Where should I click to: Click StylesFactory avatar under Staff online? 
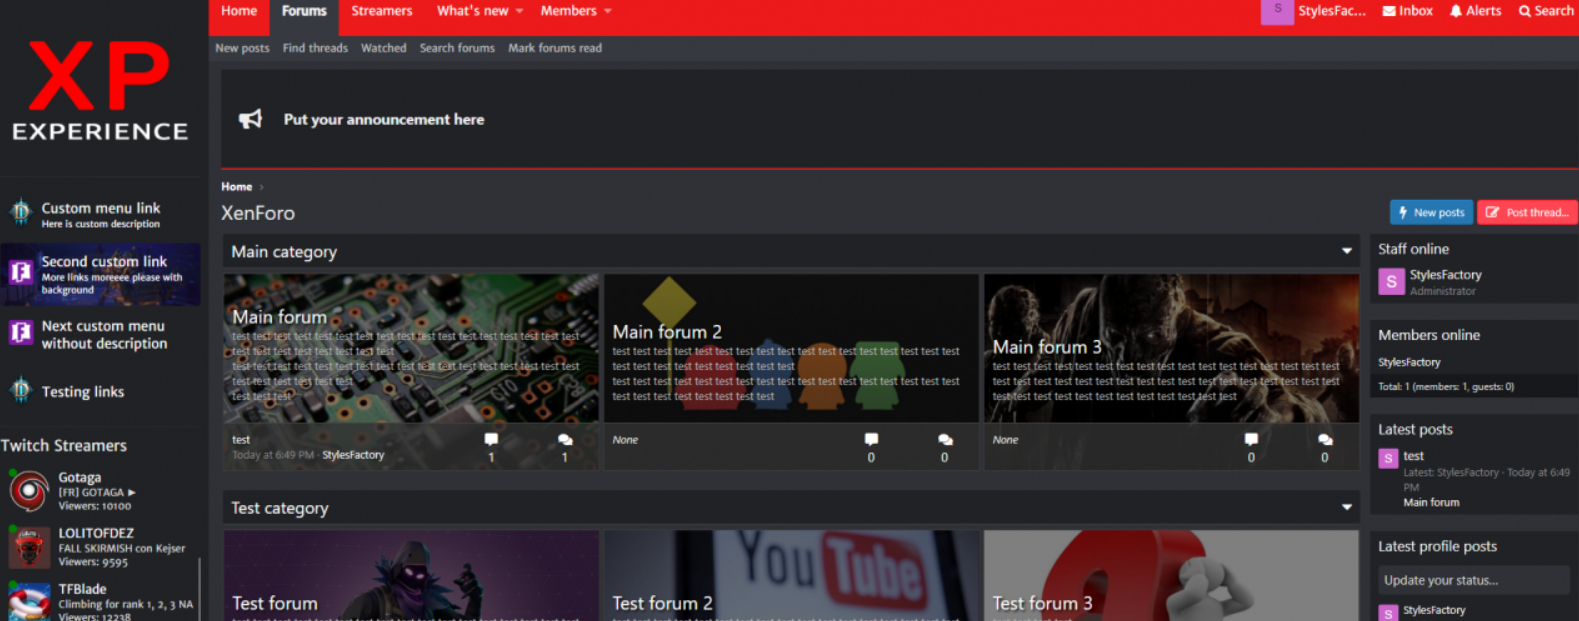[1391, 282]
